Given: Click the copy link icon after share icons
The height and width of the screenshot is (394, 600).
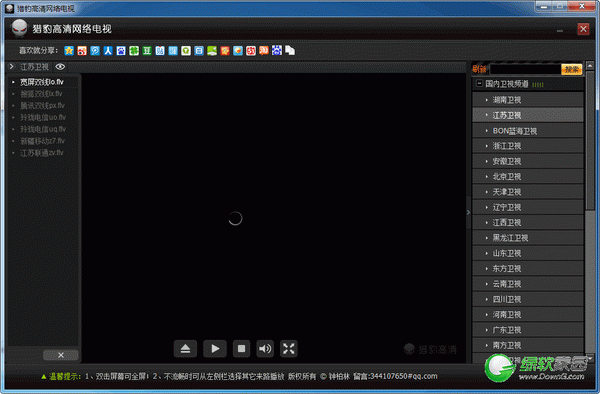Looking at the screenshot, I should [x=290, y=50].
